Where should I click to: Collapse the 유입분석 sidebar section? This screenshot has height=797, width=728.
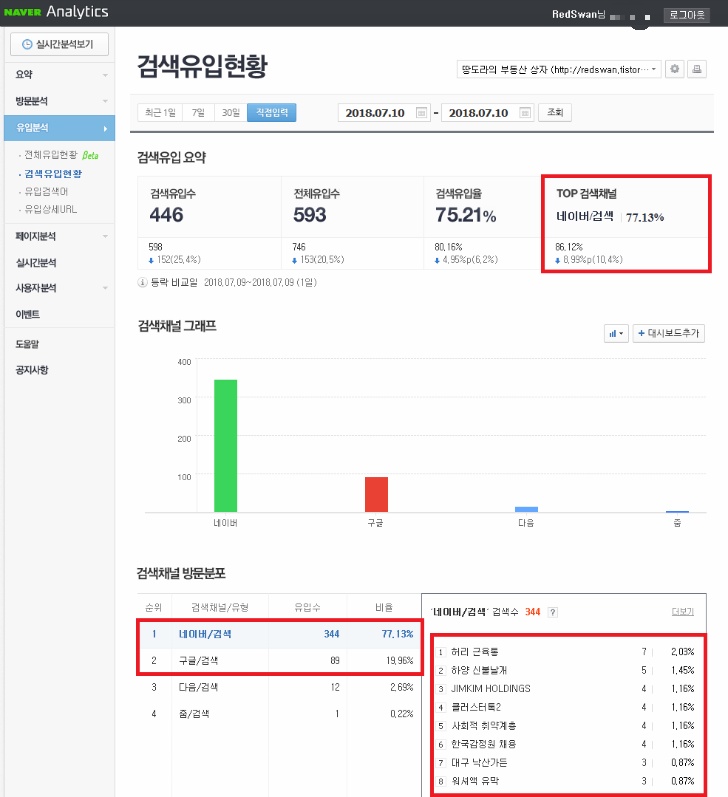tap(59, 128)
